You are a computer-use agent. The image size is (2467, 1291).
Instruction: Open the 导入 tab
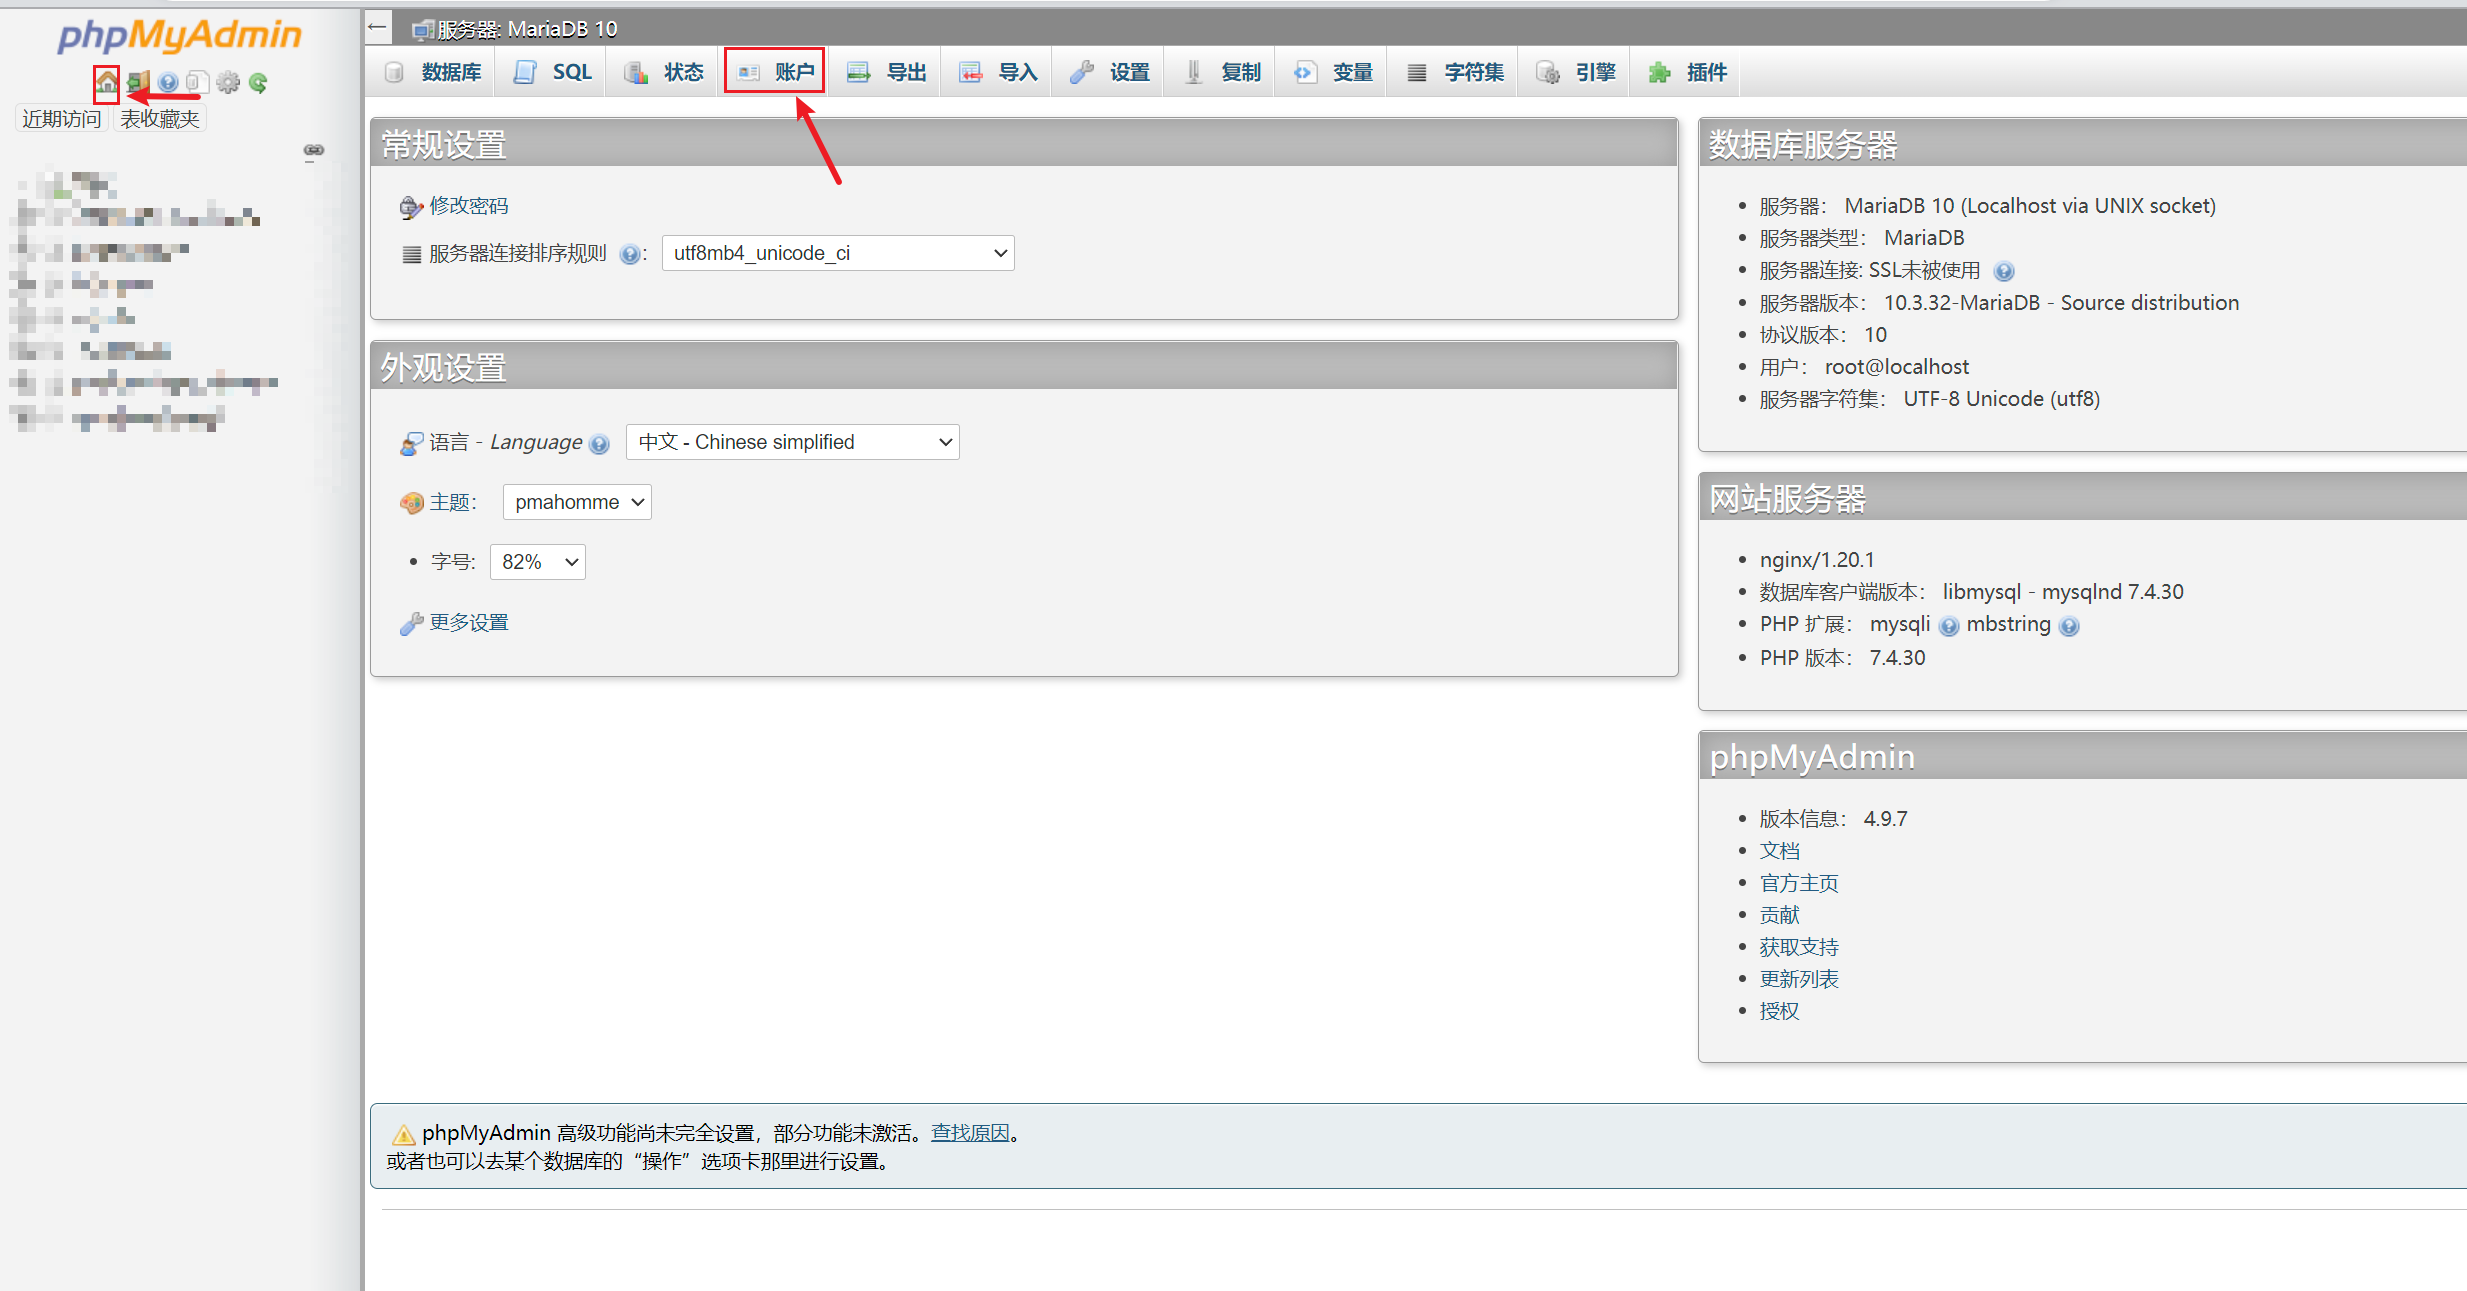click(997, 72)
